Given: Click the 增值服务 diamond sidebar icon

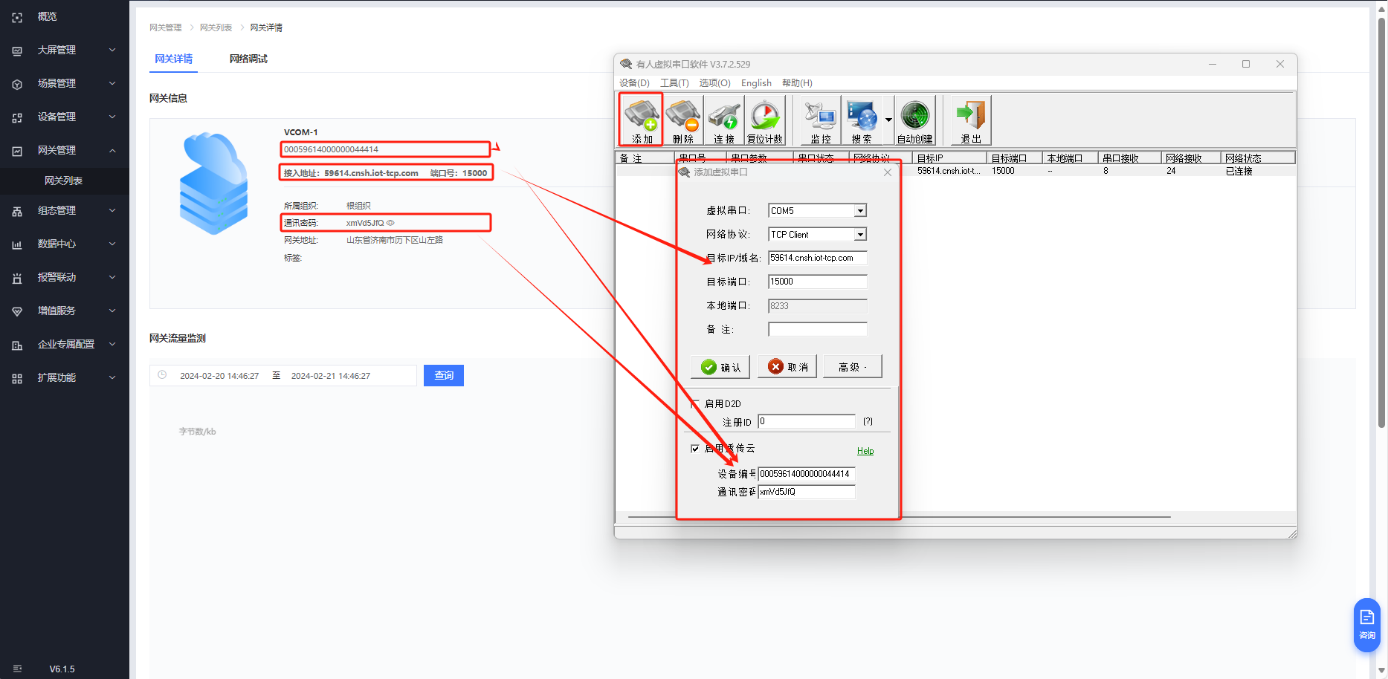Looking at the screenshot, I should point(17,311).
